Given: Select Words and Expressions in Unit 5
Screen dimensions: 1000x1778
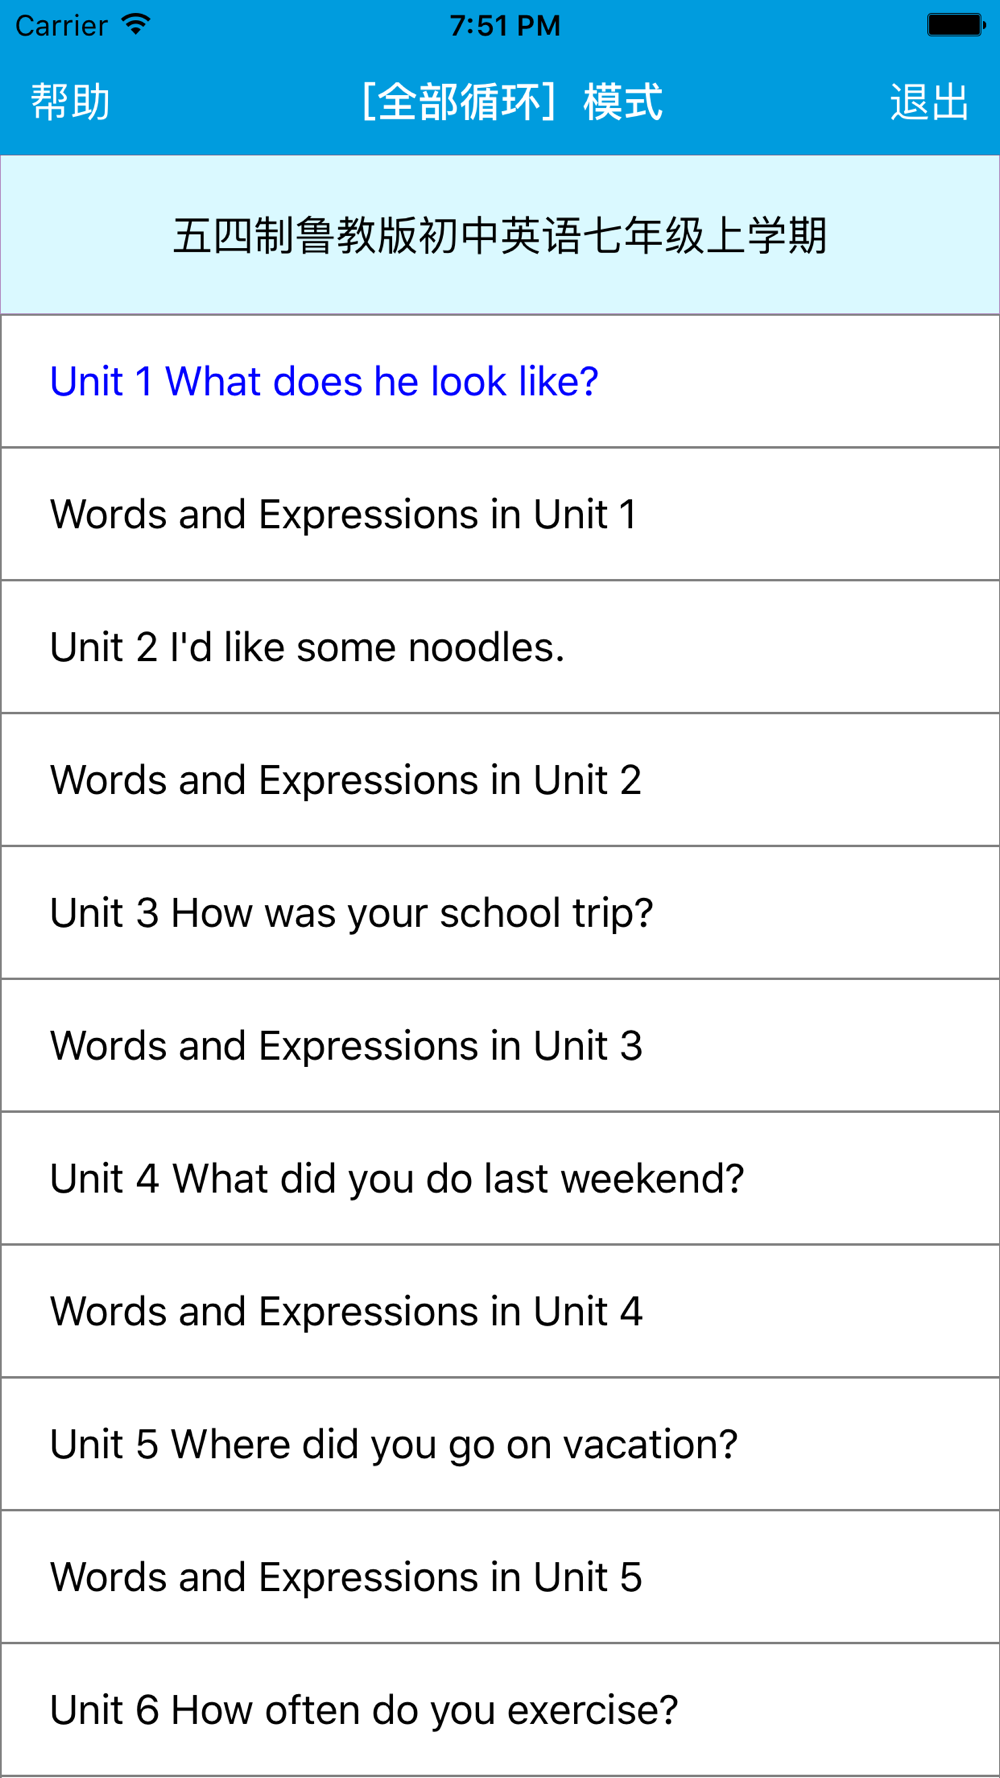Looking at the screenshot, I should coord(500,1578).
